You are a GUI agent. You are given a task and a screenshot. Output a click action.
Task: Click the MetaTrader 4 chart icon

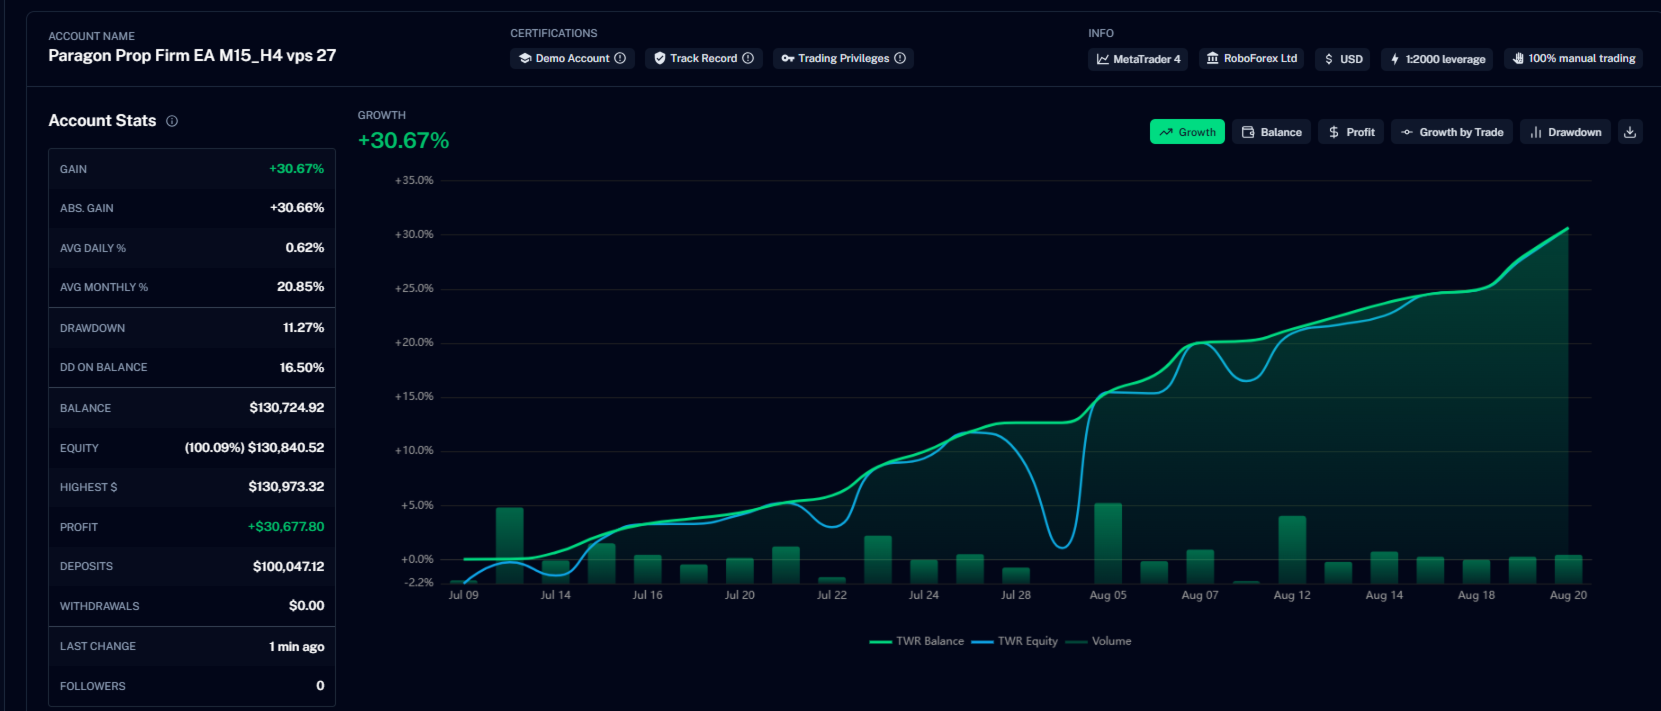pyautogui.click(x=1102, y=59)
